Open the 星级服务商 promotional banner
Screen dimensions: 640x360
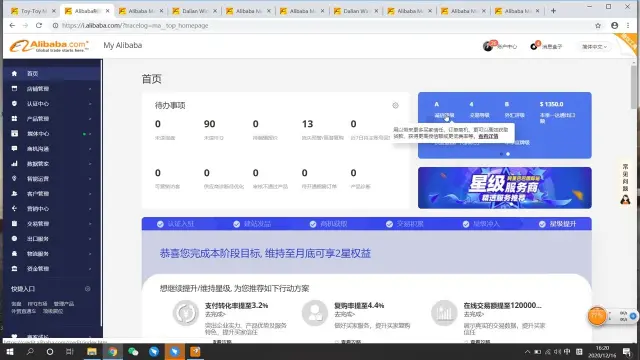[504, 188]
